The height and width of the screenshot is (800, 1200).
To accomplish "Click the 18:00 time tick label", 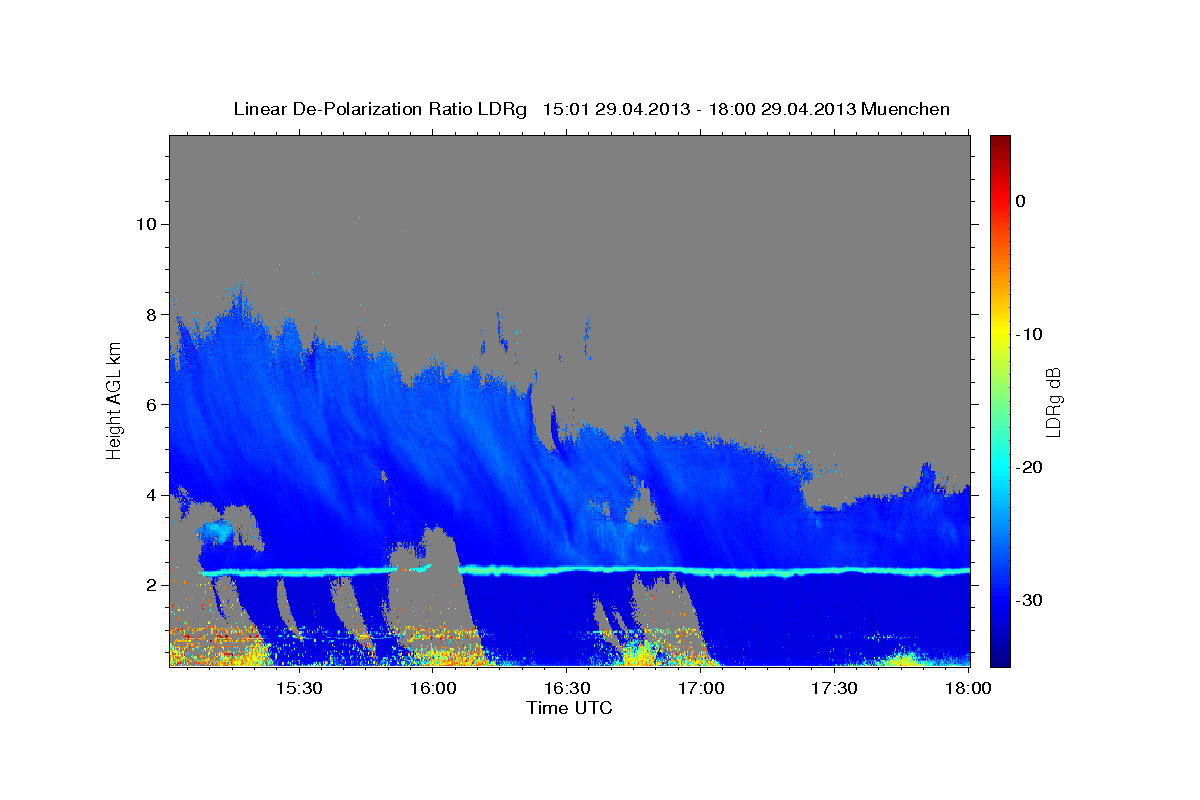I will [969, 689].
